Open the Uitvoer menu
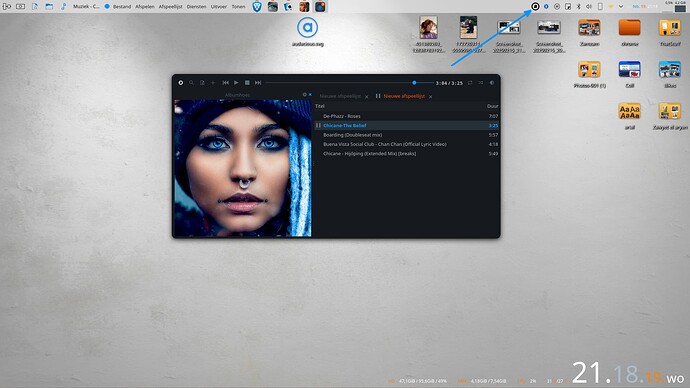This screenshot has width=690, height=388. coord(219,7)
